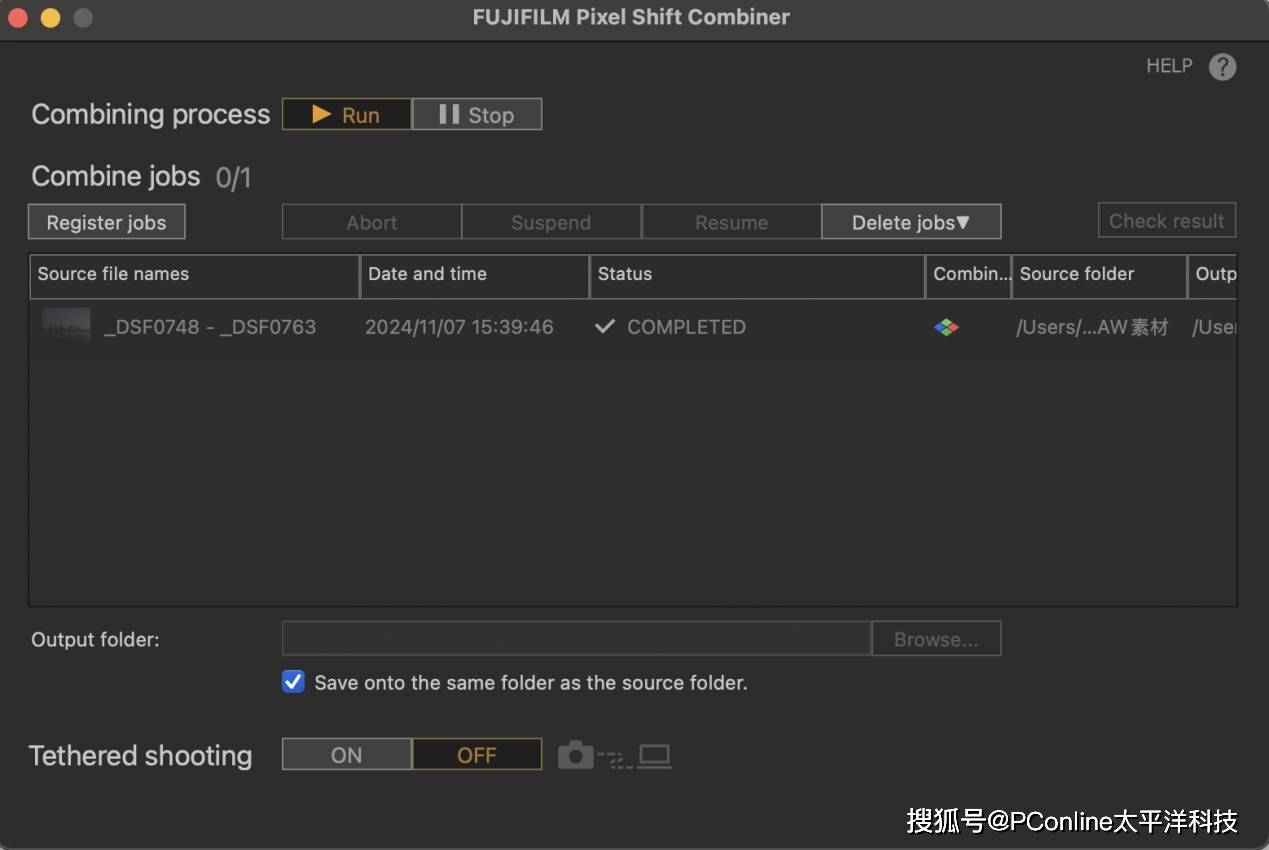Click the Browse... output folder button
The height and width of the screenshot is (850, 1269).
coord(935,639)
